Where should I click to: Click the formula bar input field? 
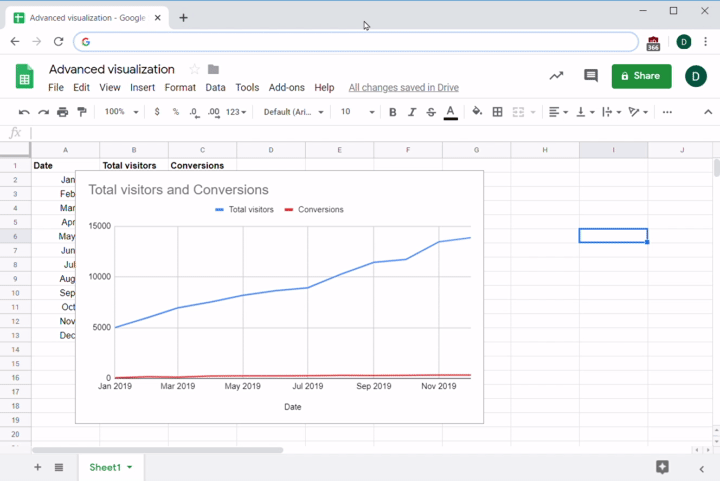click(x=370, y=133)
